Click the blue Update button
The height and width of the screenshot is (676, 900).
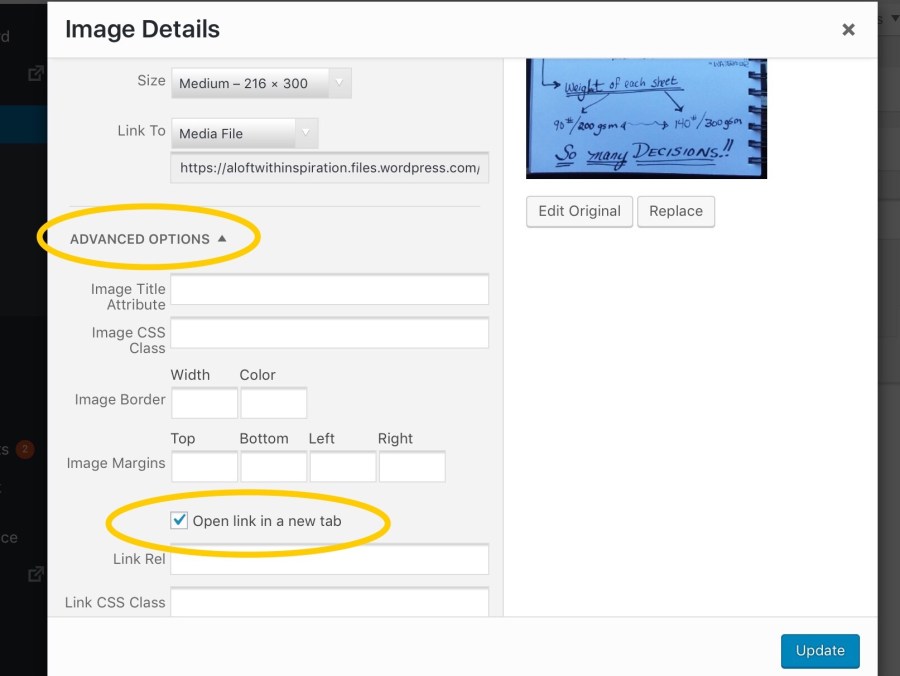click(819, 650)
